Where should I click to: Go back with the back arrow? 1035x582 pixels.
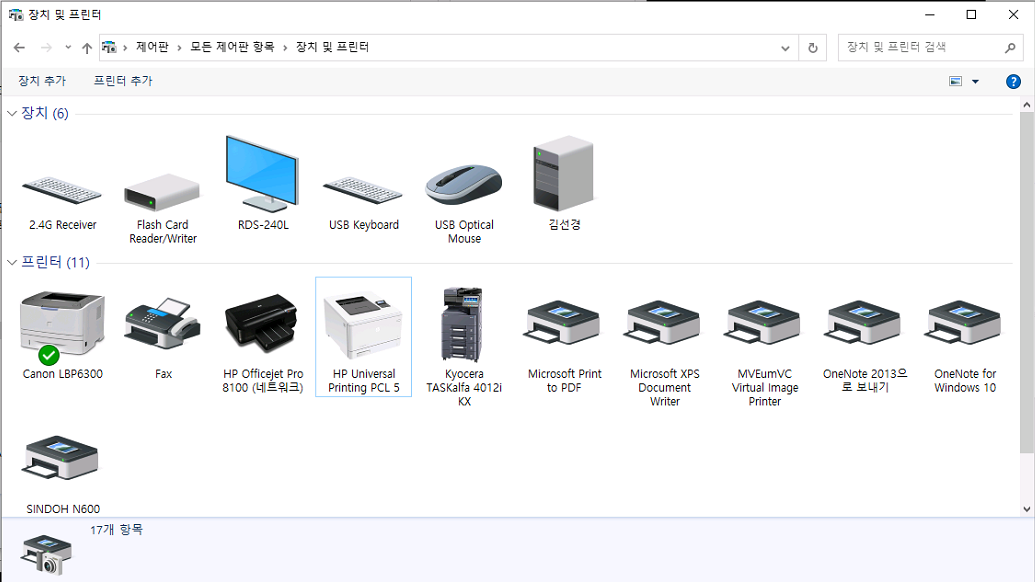[19, 48]
